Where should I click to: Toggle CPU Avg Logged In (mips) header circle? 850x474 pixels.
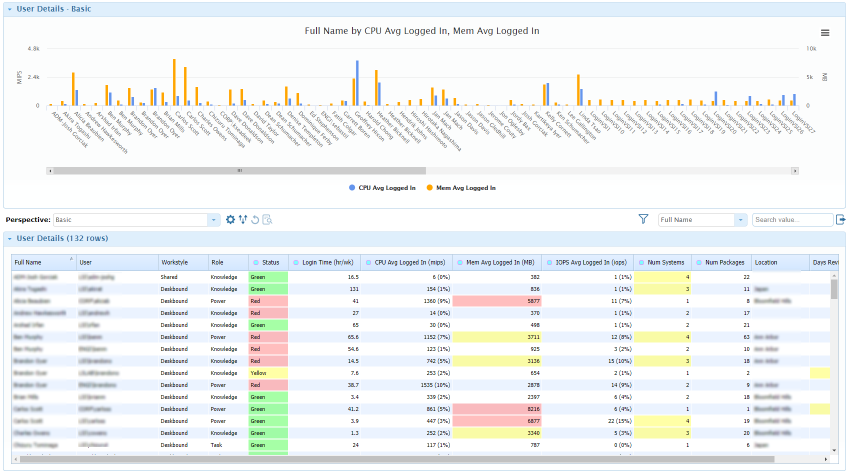pyautogui.click(x=368, y=262)
